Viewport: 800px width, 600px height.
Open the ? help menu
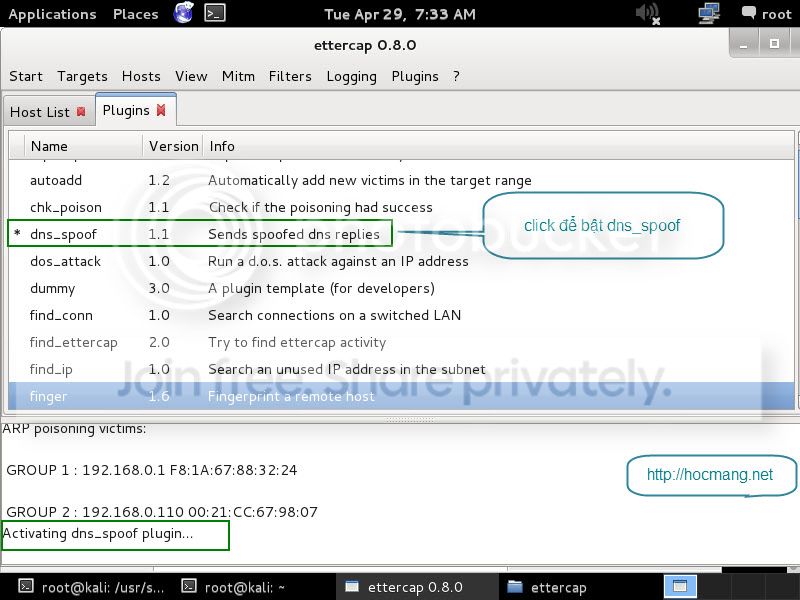[456, 77]
